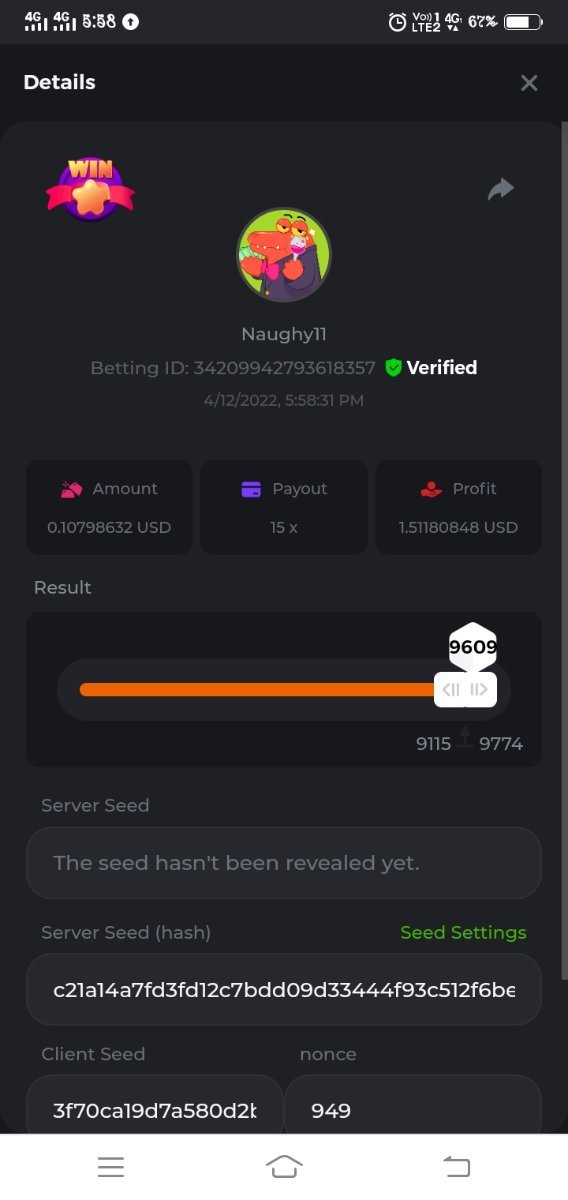Tap the share arrow icon

(501, 188)
